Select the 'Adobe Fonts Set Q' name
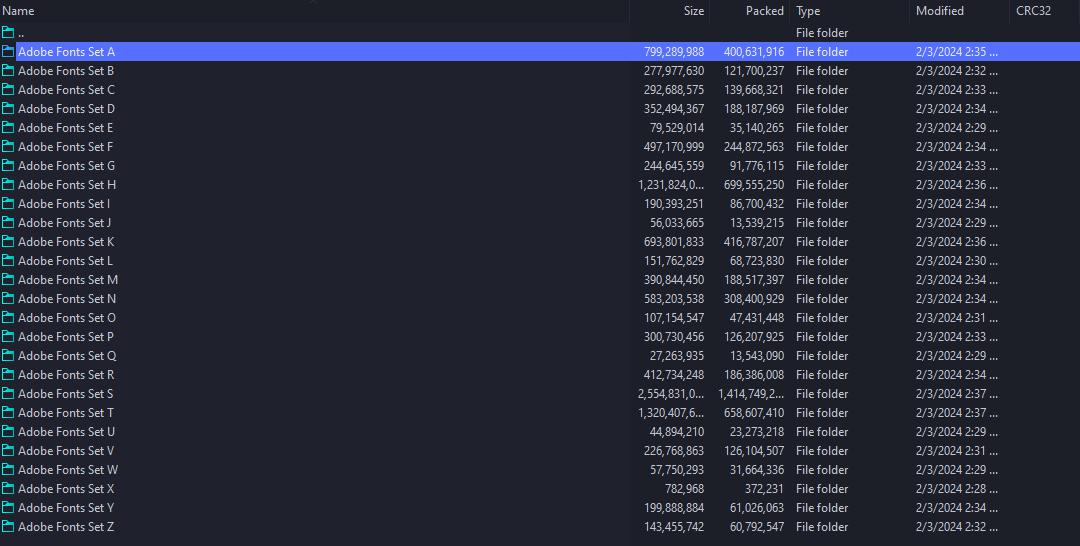 point(67,355)
